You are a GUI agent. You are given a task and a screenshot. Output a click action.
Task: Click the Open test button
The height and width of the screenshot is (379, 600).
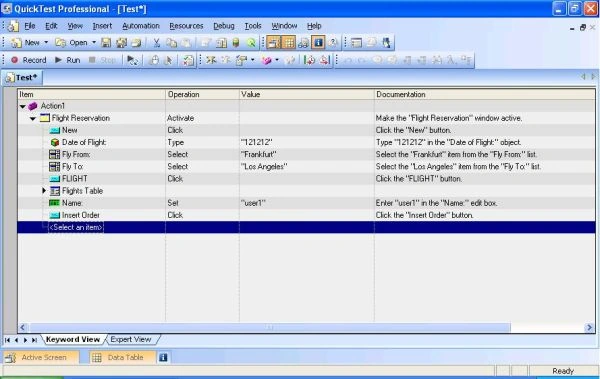[x=72, y=42]
